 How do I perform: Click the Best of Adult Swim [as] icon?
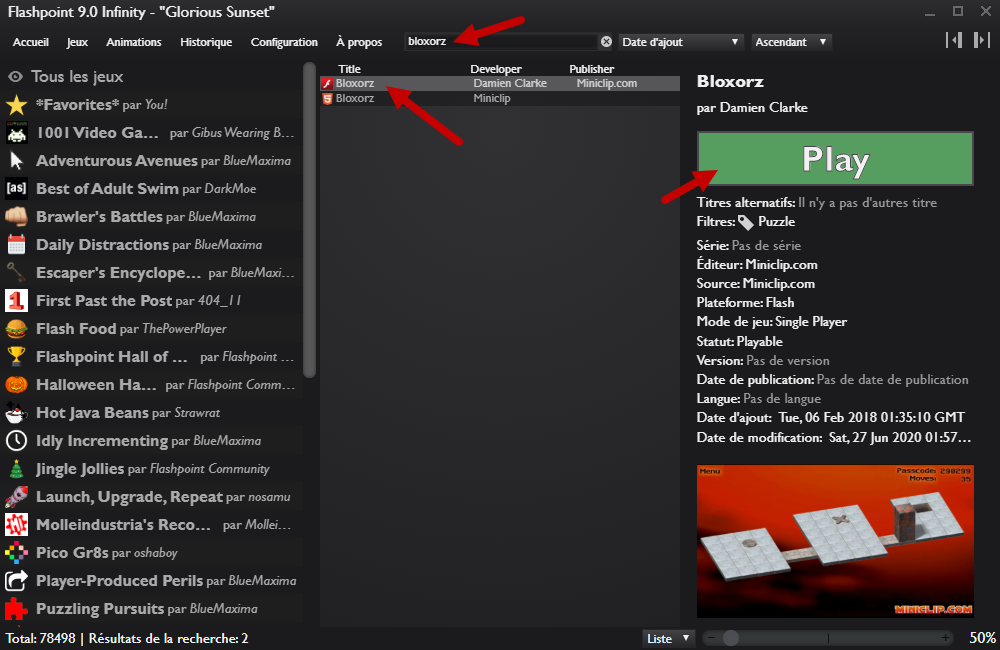click(17, 188)
